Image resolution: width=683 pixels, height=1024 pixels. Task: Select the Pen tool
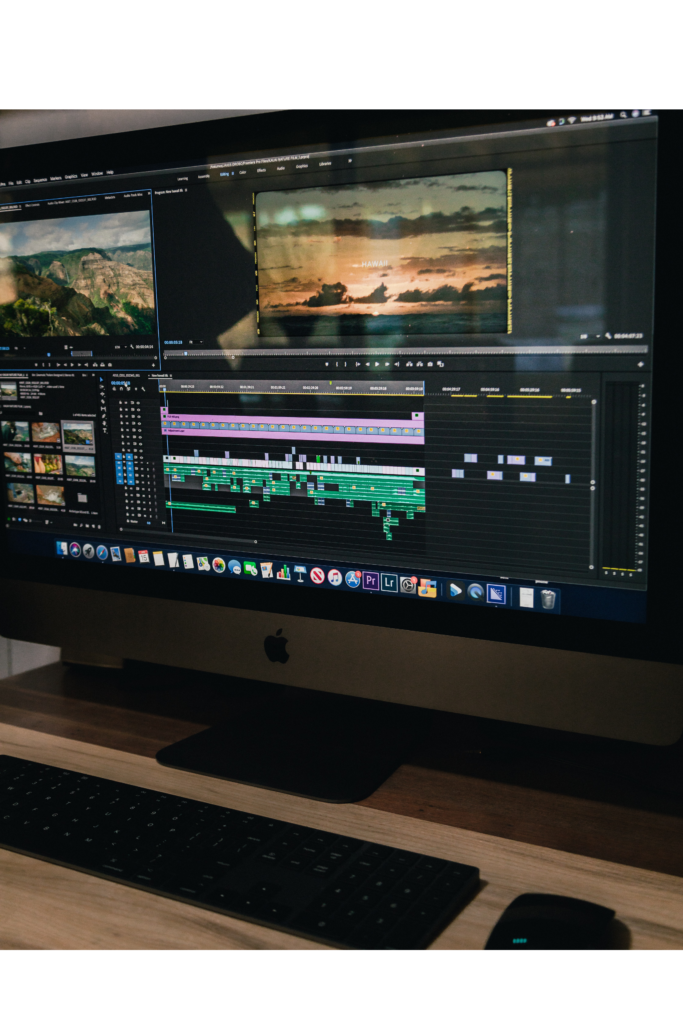pyautogui.click(x=104, y=416)
